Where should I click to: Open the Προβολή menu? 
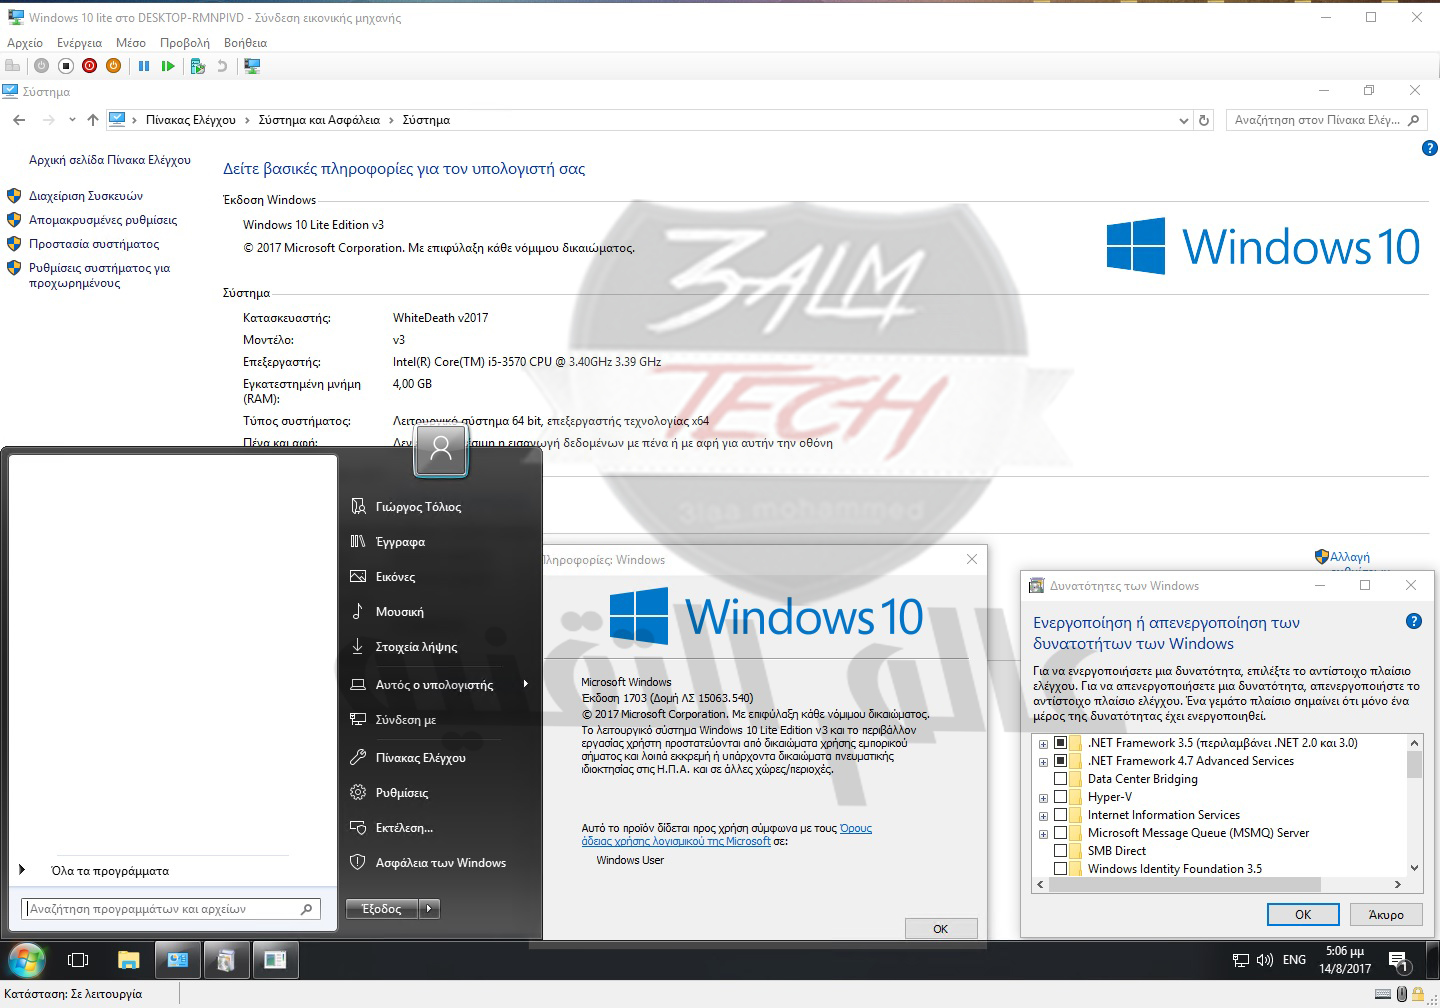185,43
